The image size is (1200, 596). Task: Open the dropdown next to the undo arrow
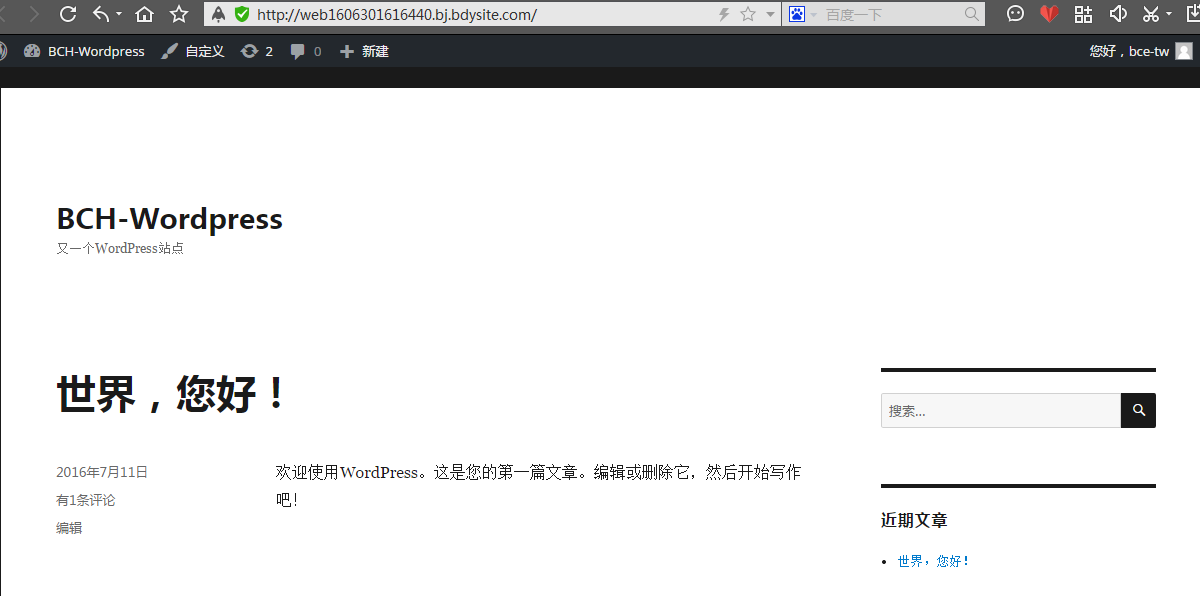pos(119,15)
